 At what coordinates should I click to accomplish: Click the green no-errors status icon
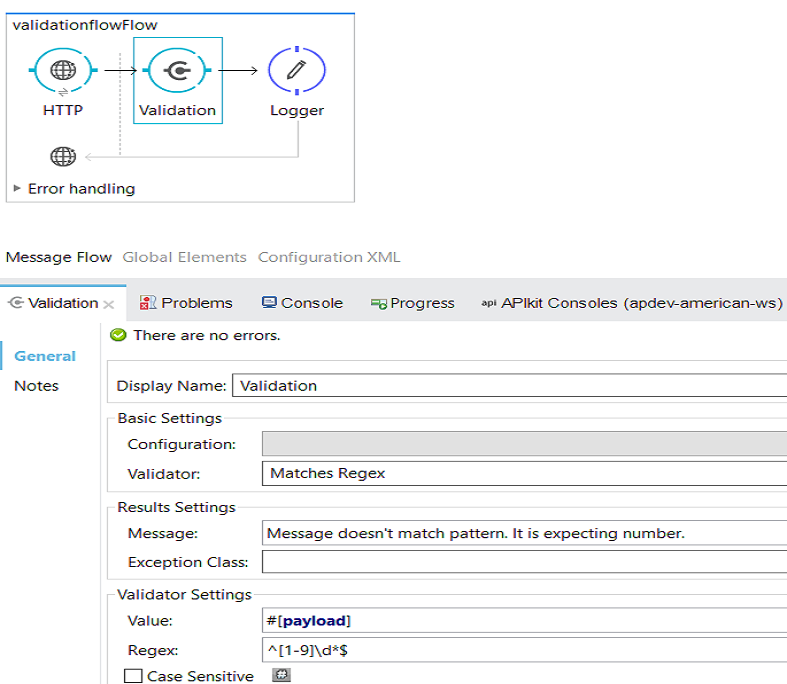click(119, 335)
